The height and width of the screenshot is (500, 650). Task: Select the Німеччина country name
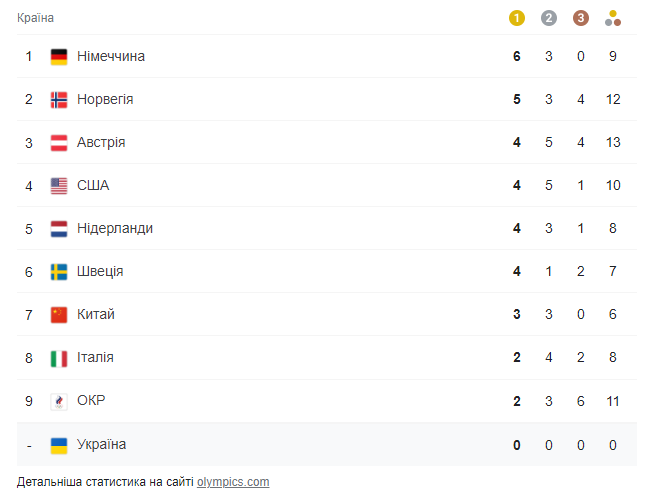coord(111,57)
